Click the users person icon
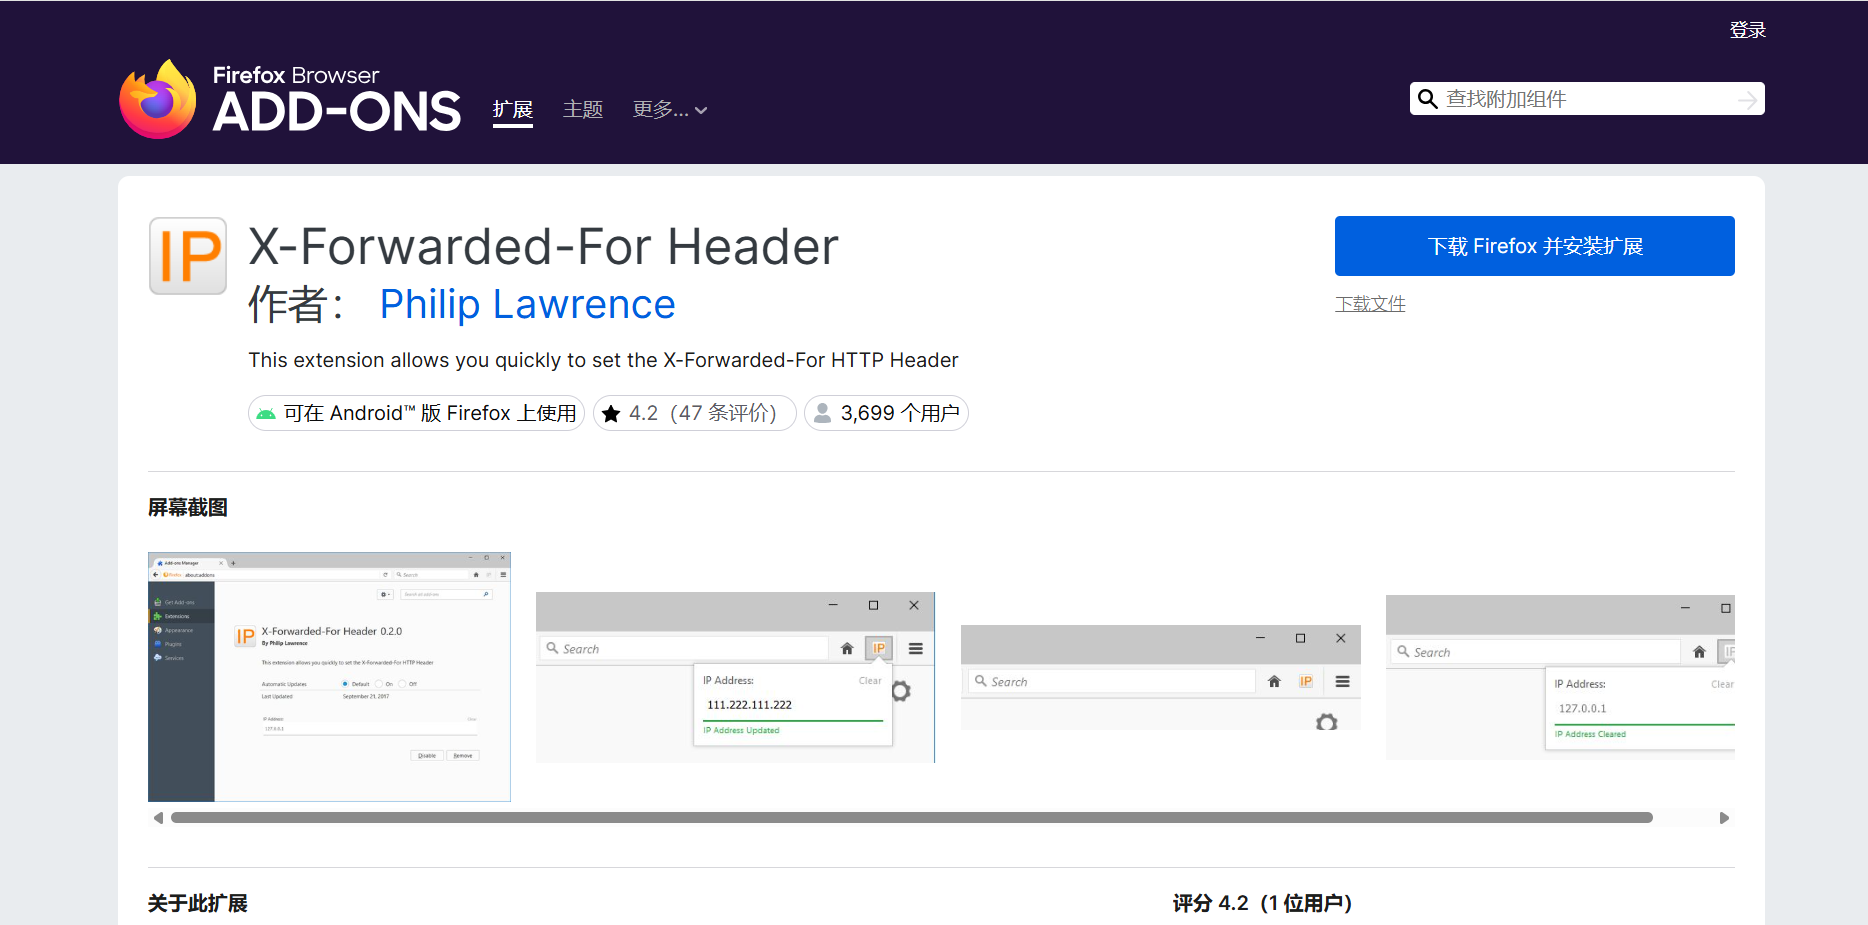The width and height of the screenshot is (1868, 925). tap(822, 413)
